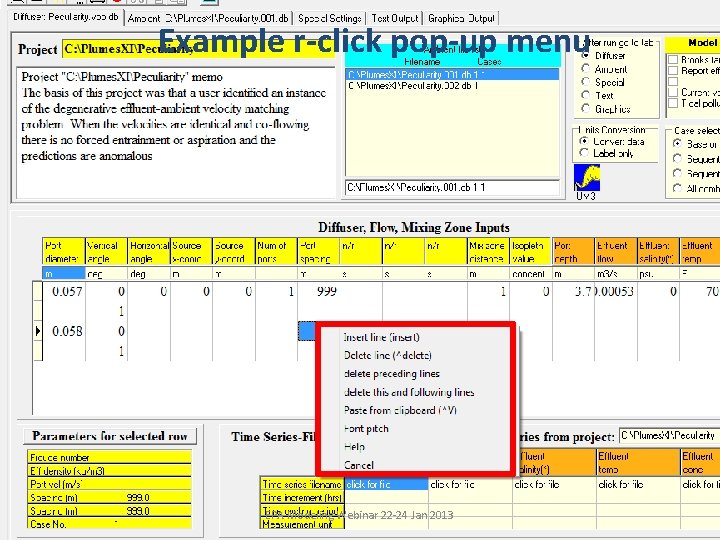Switch to the Diffuser: Peculiarity tab
720x540 pixels.
66,17
